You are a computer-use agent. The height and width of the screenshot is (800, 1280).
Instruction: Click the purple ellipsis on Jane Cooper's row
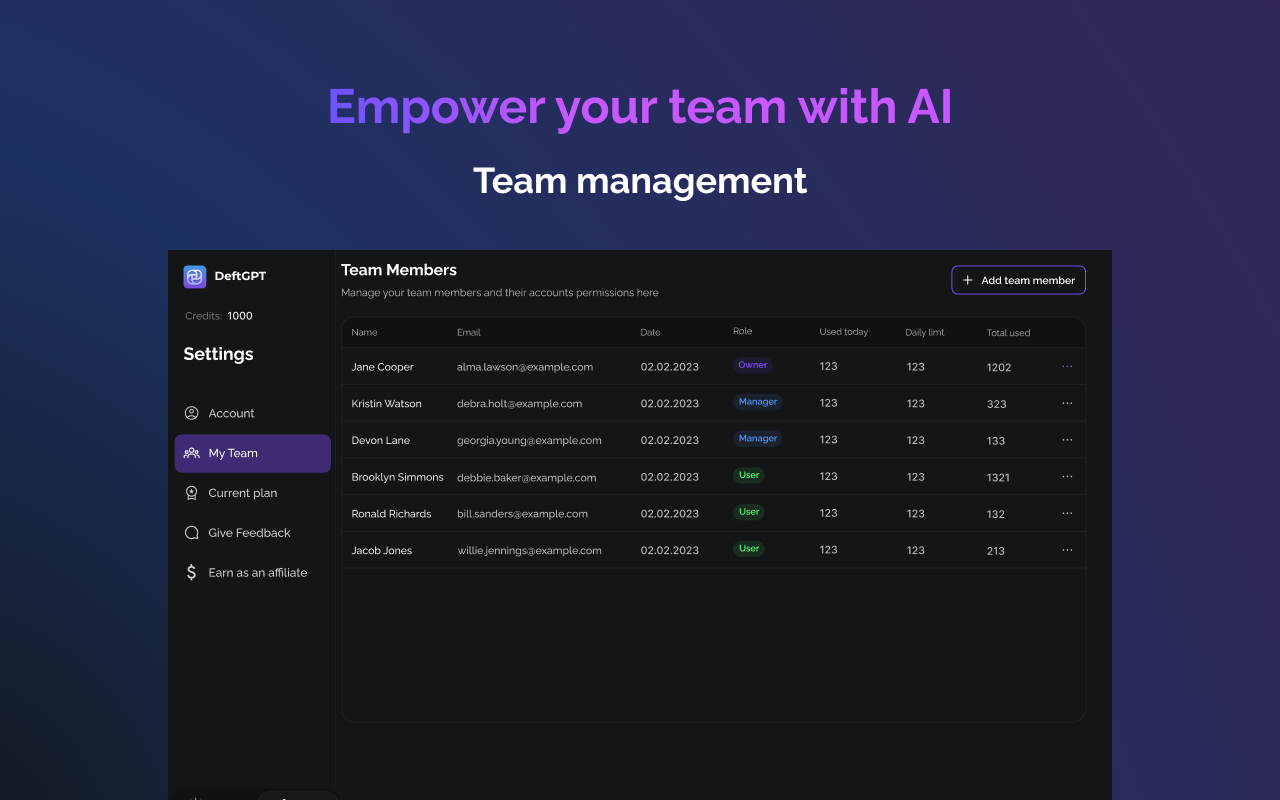pos(1067,366)
